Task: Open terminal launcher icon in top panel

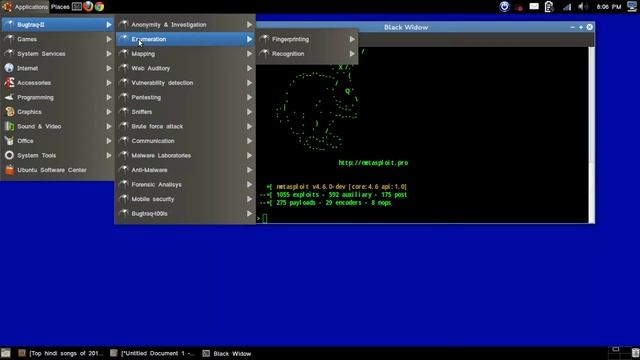Action: tap(77, 7)
